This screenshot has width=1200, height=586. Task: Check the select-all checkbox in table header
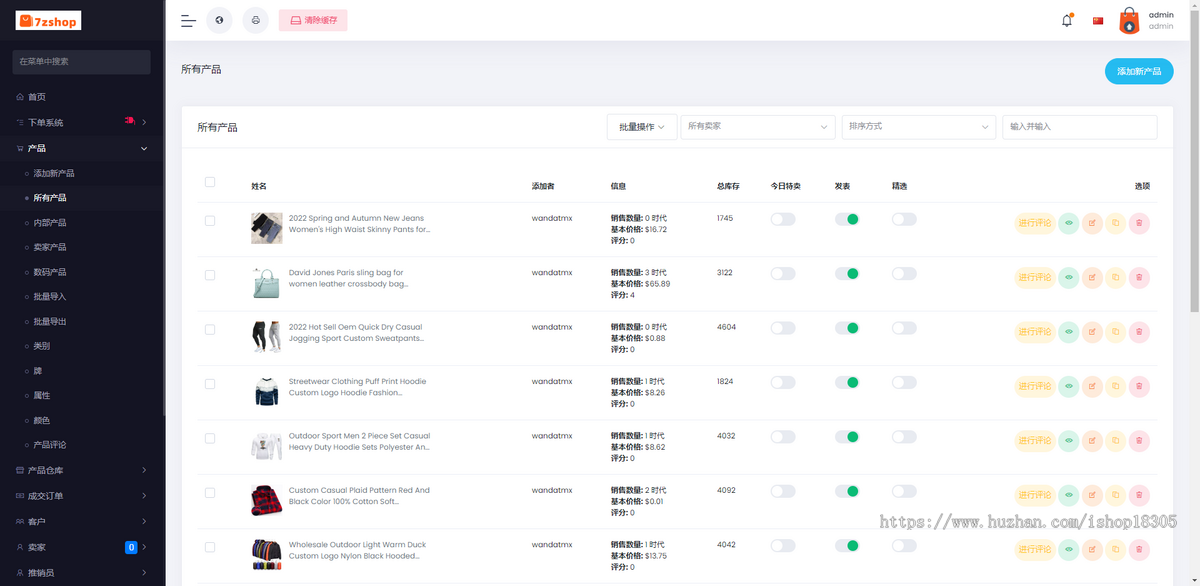[x=210, y=182]
